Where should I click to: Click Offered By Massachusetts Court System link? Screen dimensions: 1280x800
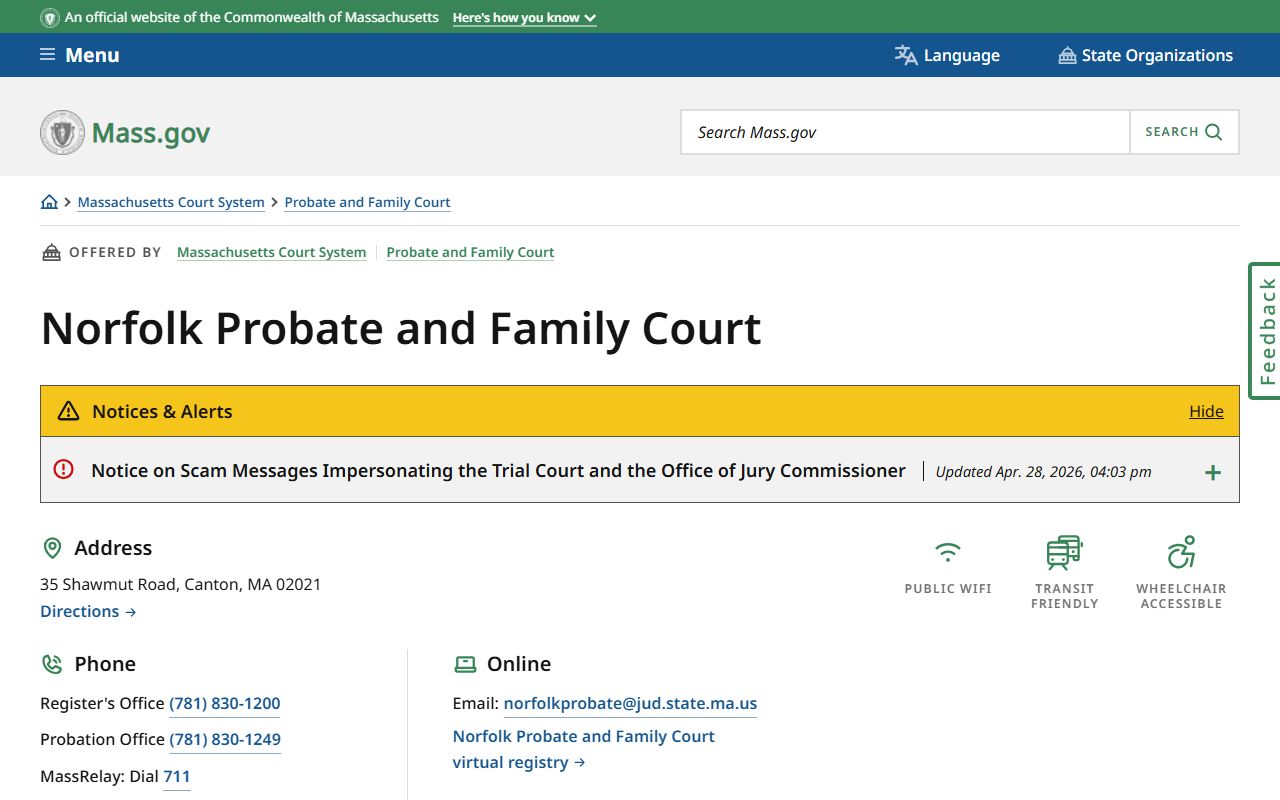pyautogui.click(x=271, y=252)
